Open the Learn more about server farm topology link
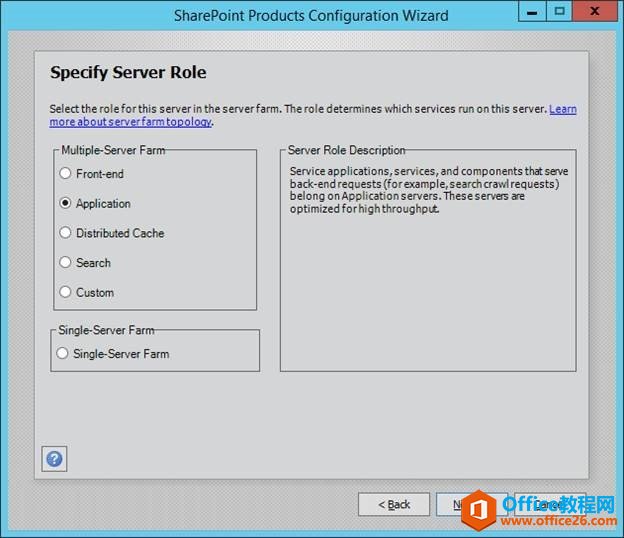624x538 pixels. point(131,121)
